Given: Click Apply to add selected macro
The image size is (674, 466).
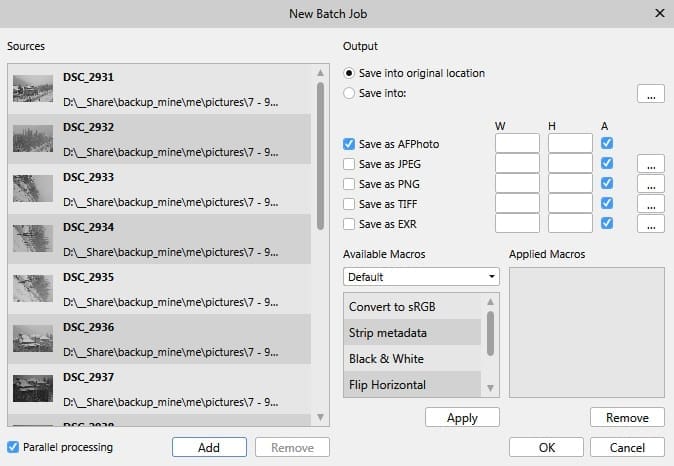Looking at the screenshot, I should (462, 417).
